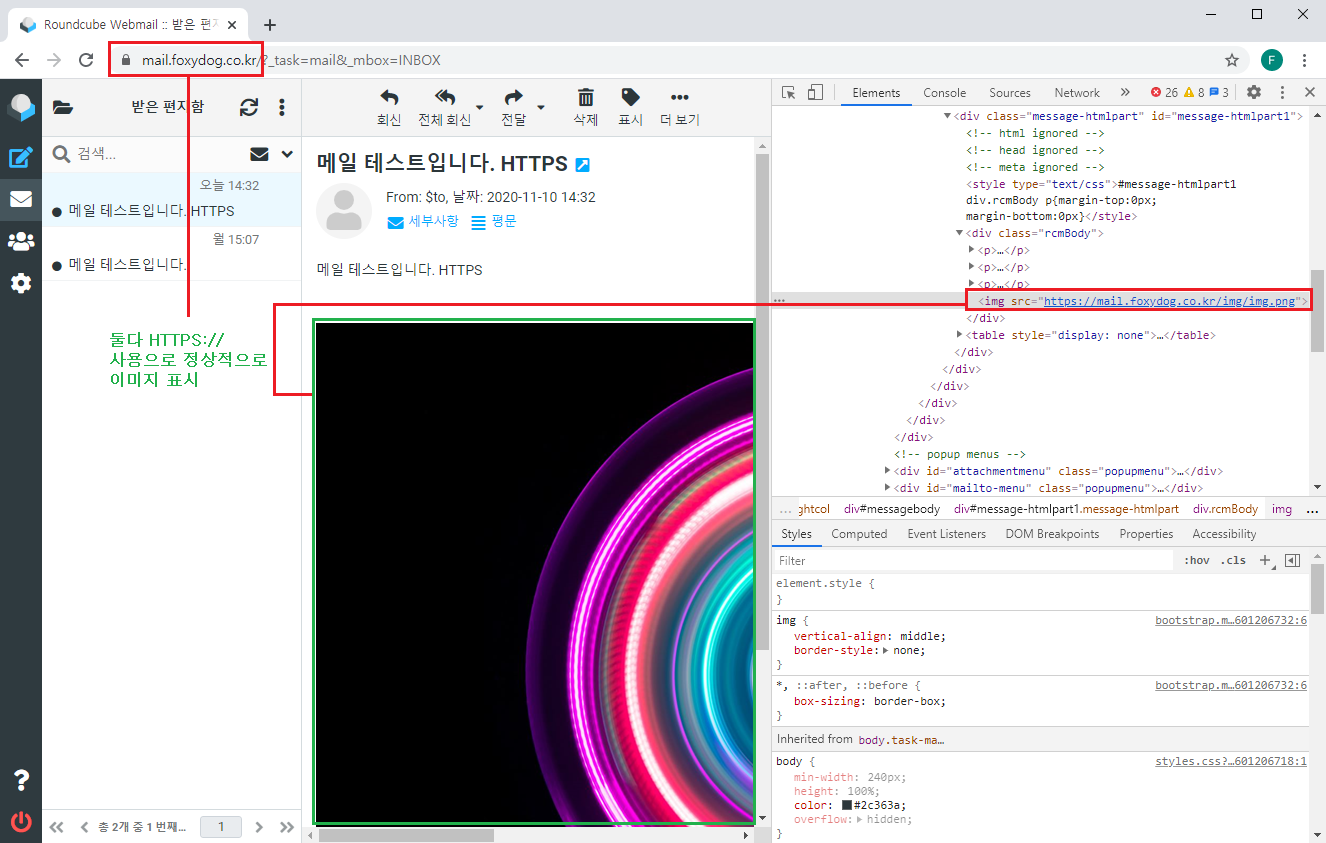1326x843 pixels.
Task: Open the help question mark icon
Action: (21, 781)
